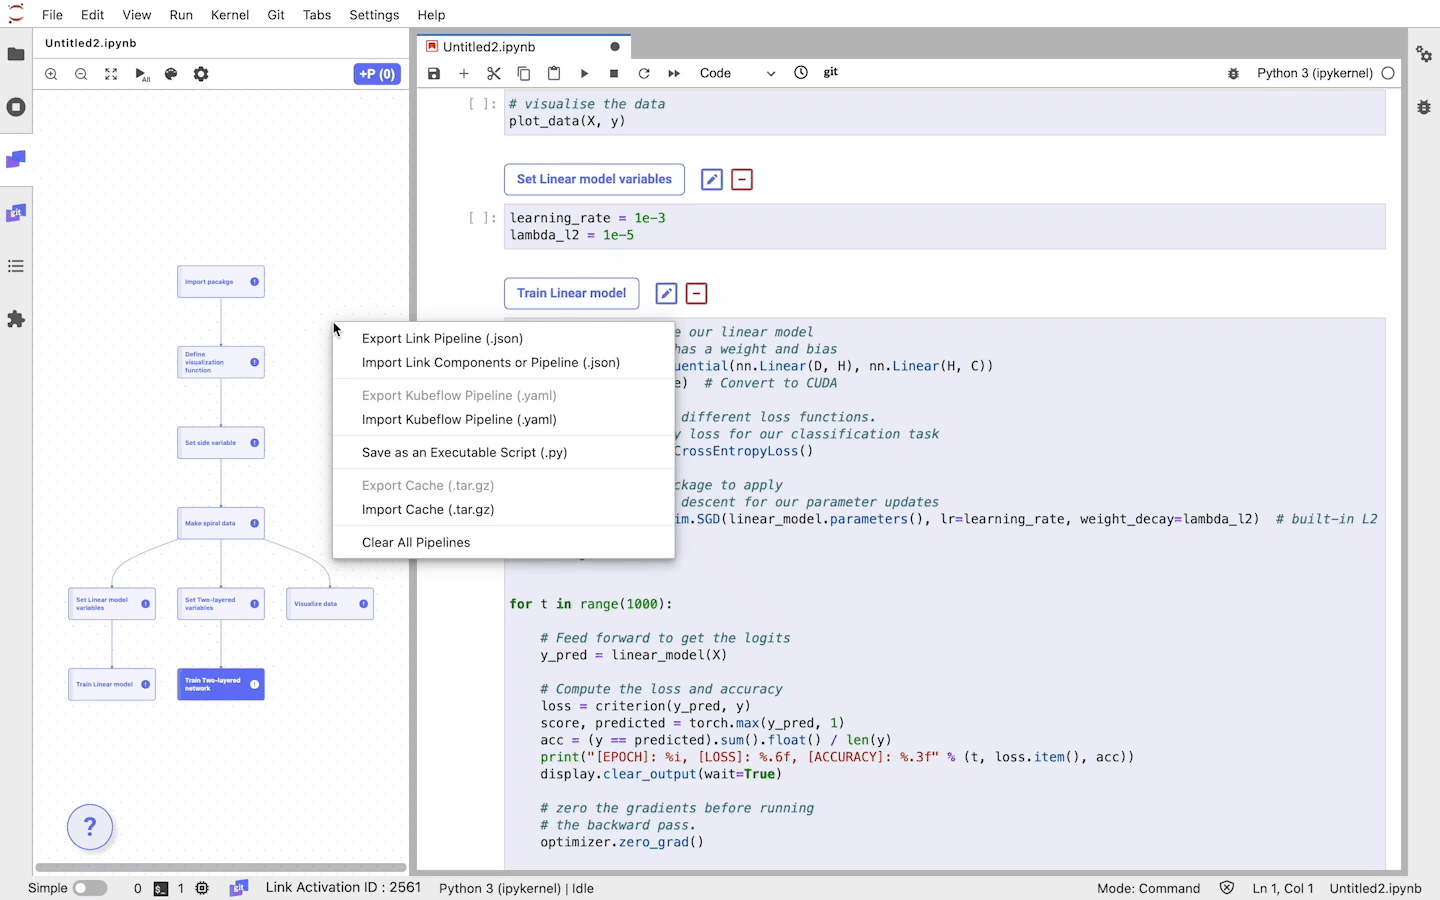This screenshot has height=900, width=1440.
Task: Zoom in on the pipeline graph
Action: pyautogui.click(x=51, y=74)
